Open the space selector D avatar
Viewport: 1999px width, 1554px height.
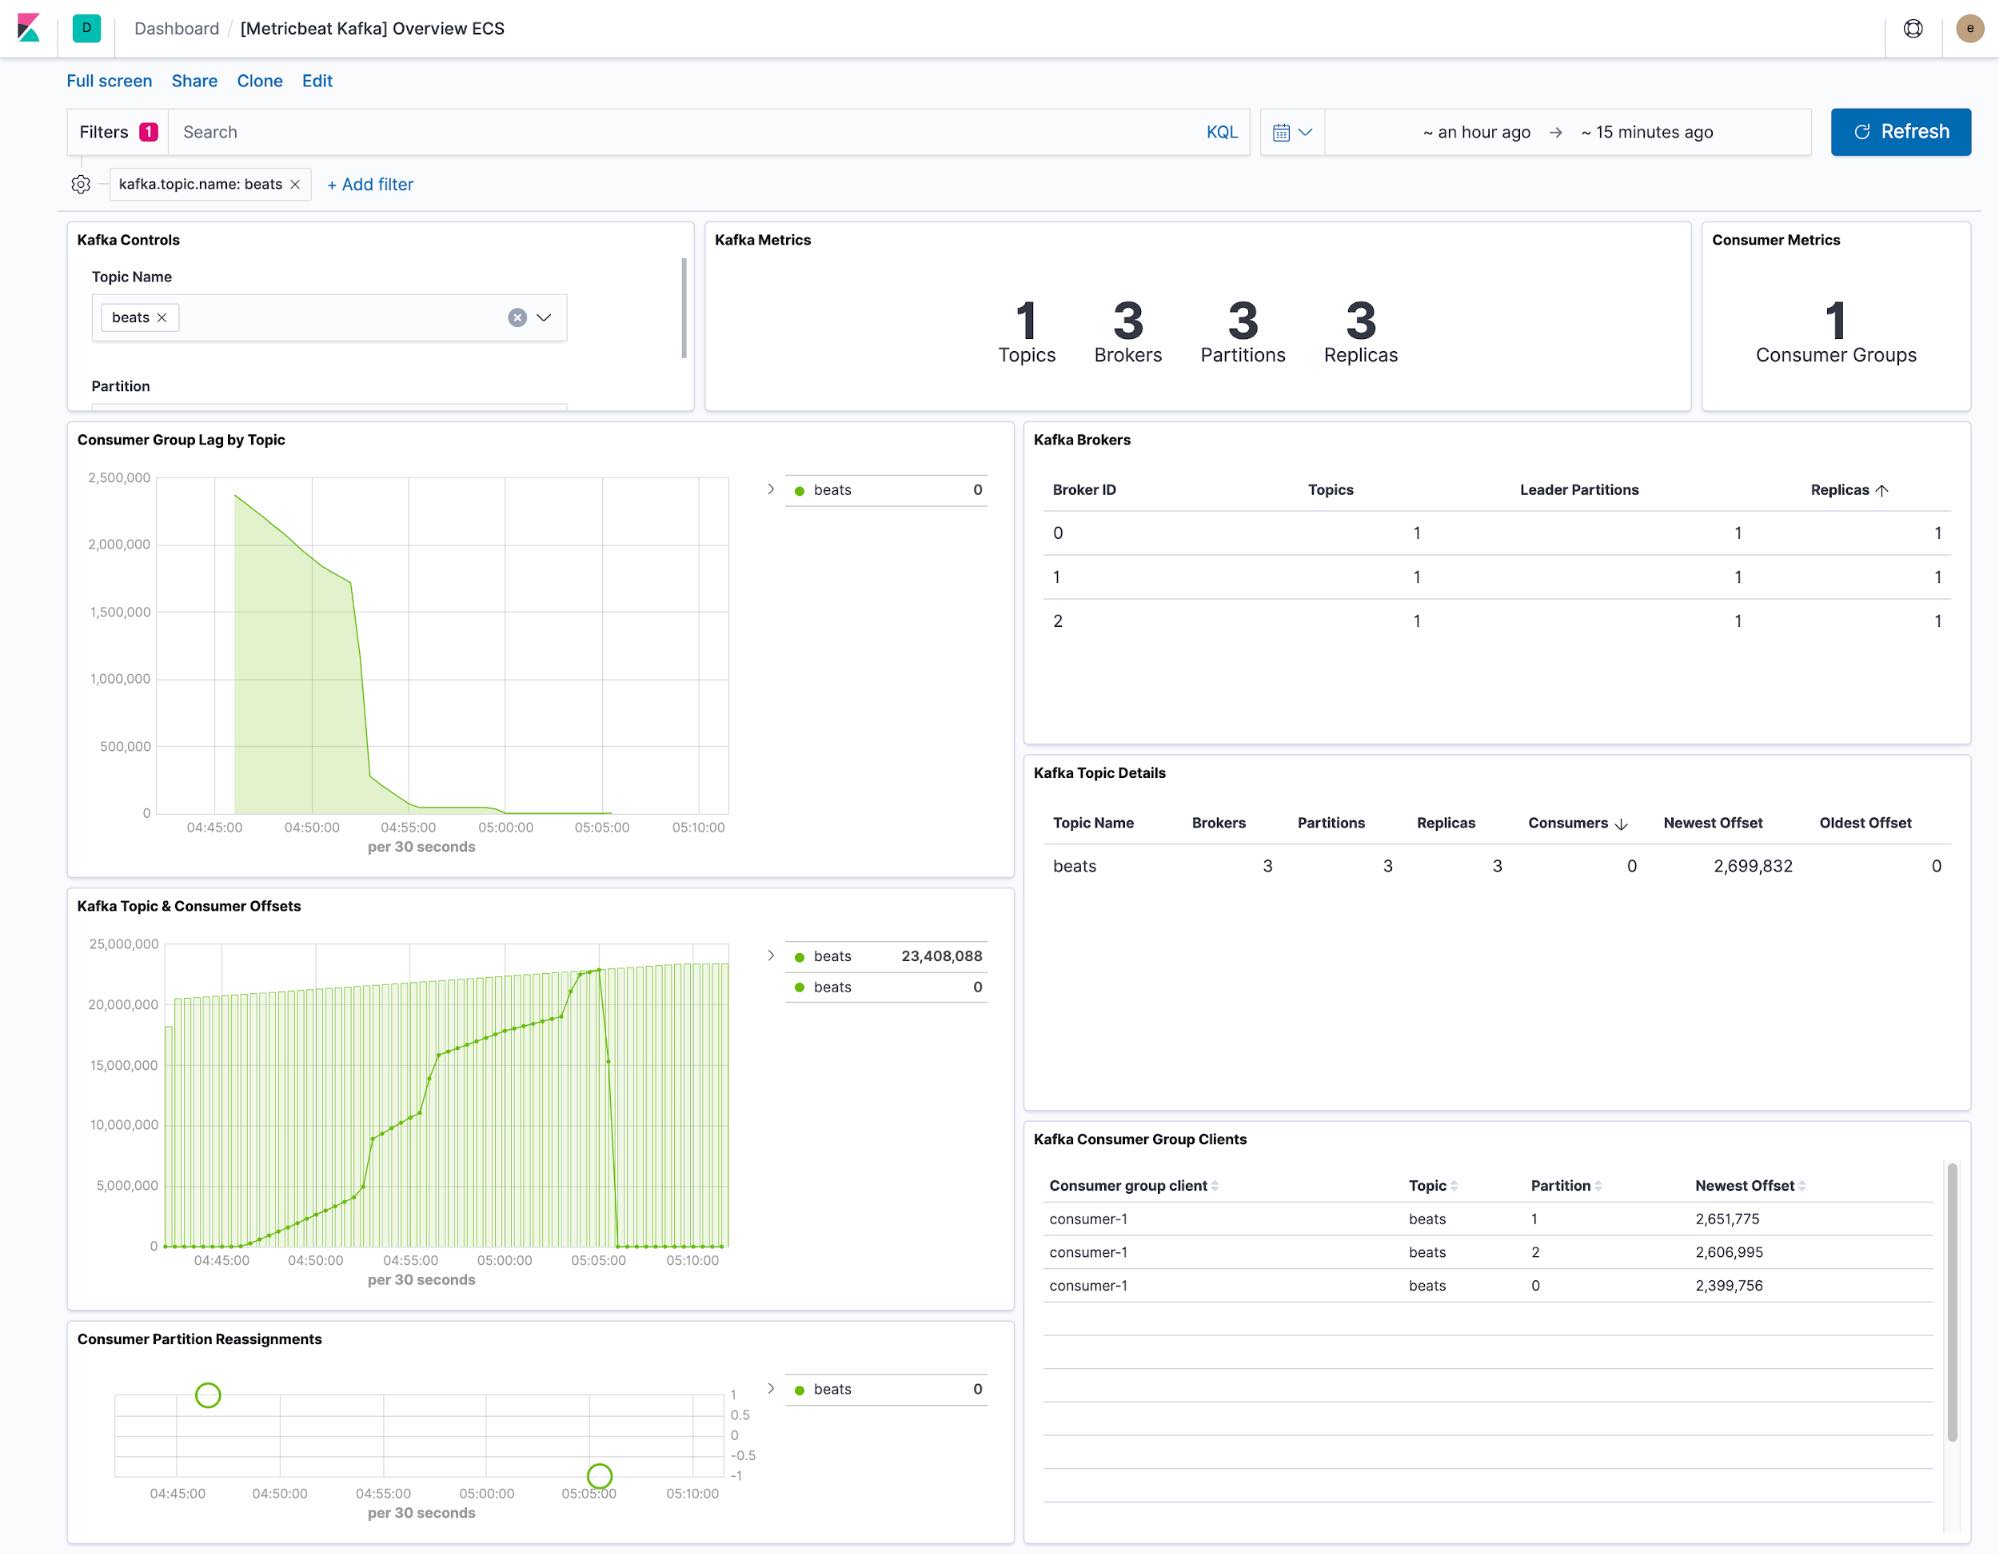click(87, 28)
